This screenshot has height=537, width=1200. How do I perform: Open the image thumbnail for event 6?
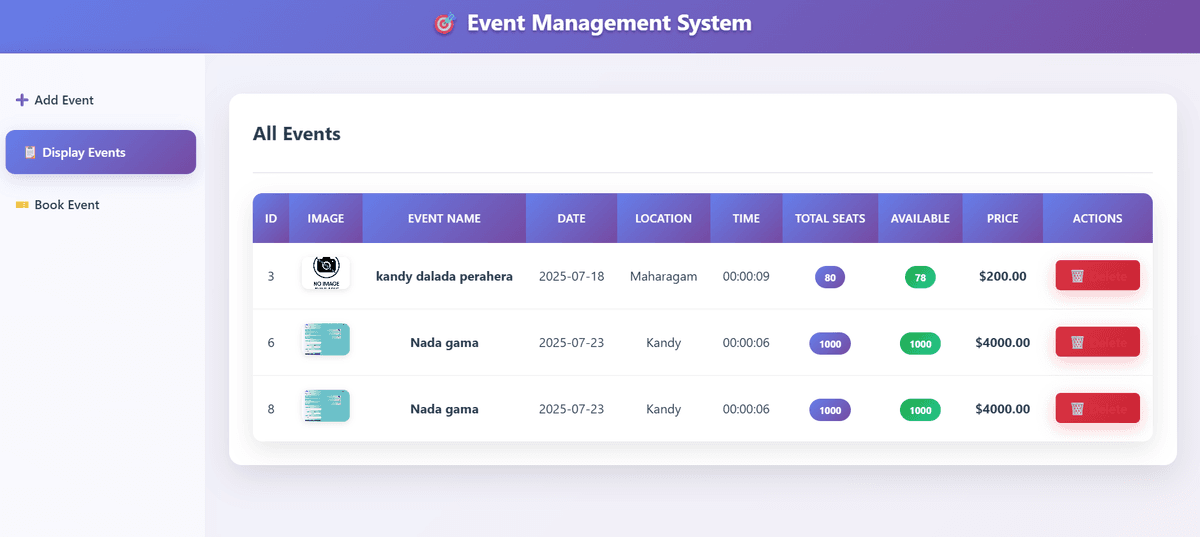point(326,340)
